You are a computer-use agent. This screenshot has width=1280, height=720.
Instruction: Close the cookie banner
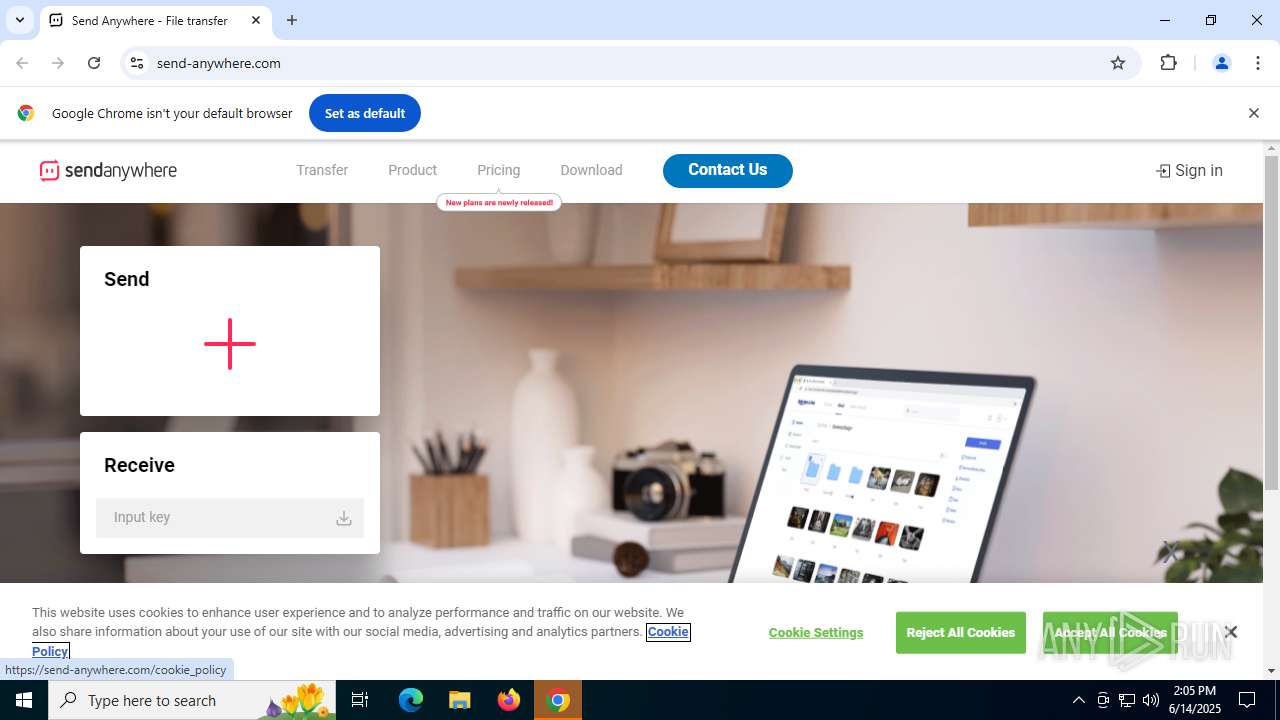1231,632
